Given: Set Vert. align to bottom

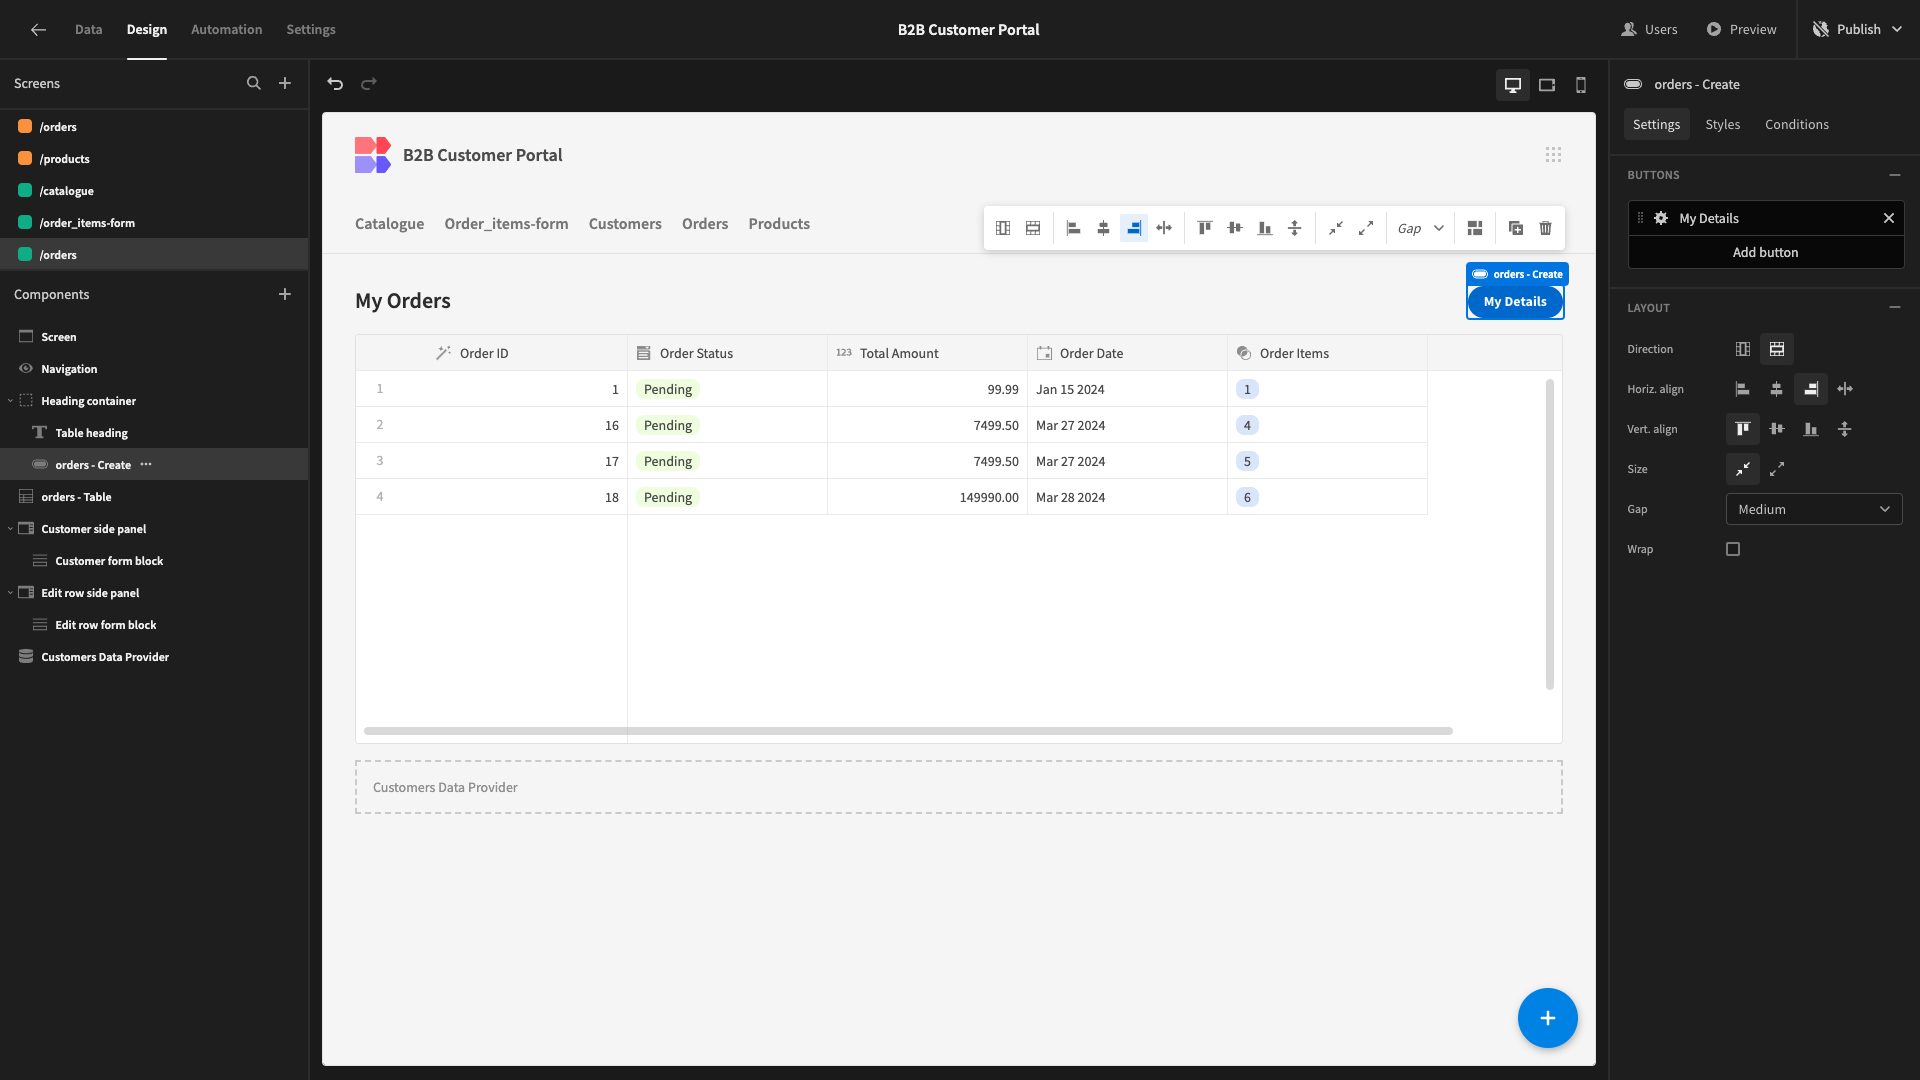Looking at the screenshot, I should point(1811,429).
